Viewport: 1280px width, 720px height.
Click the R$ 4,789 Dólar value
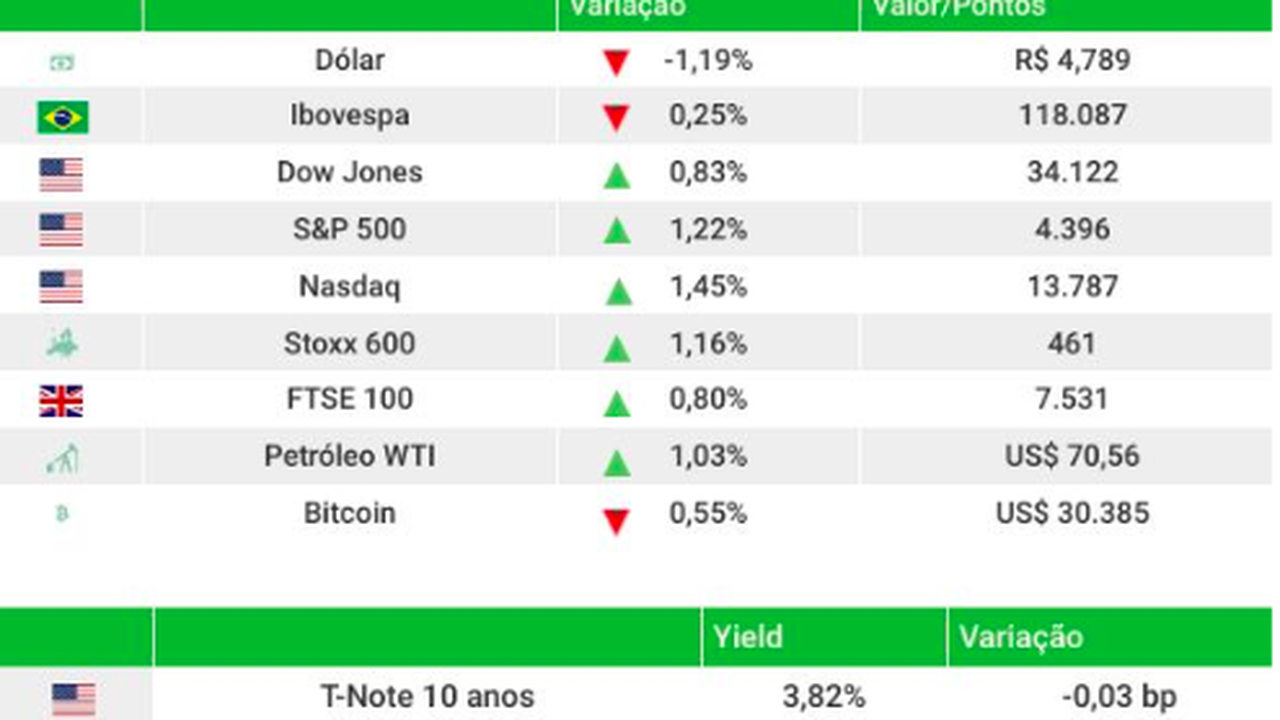[1072, 60]
